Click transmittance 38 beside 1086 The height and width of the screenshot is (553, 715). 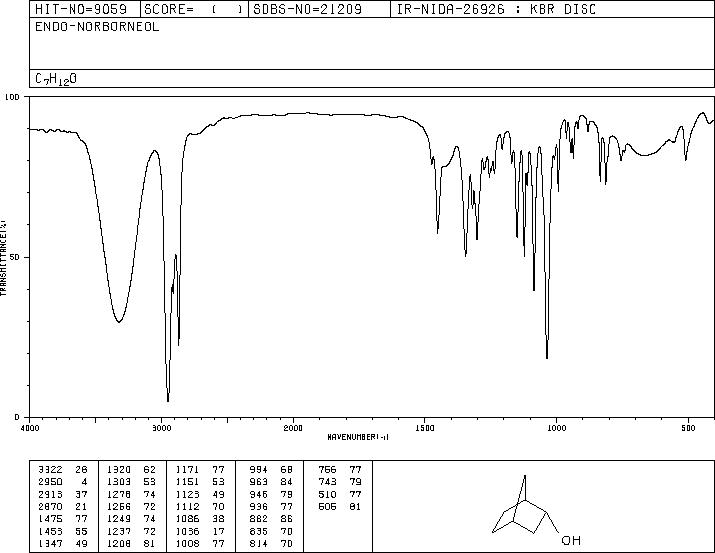click(218, 519)
